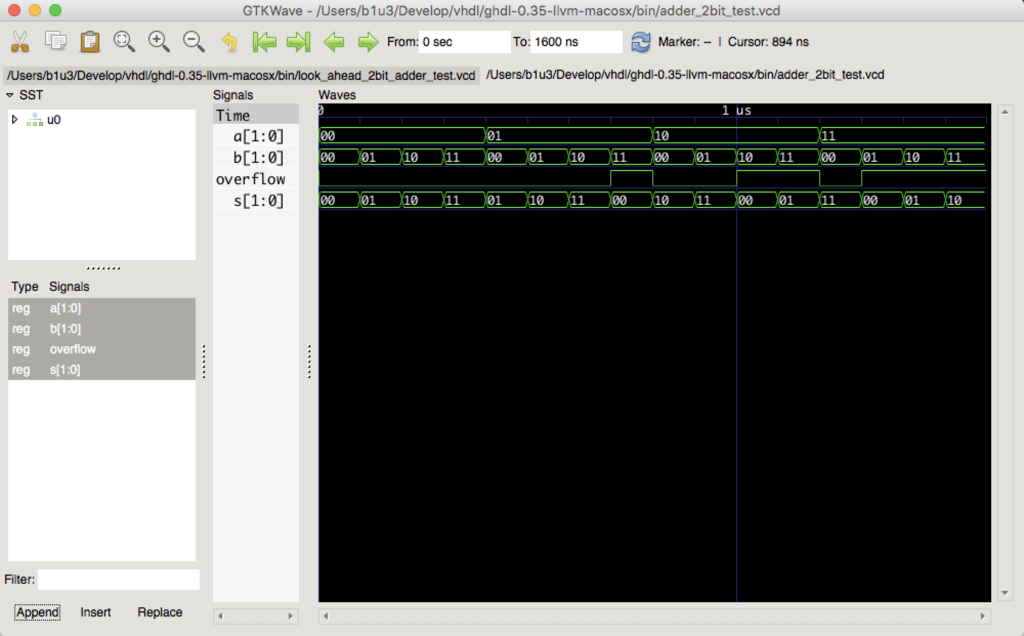The image size is (1024, 636).
Task: Click the Zoom In magnifier icon
Action: pyautogui.click(x=159, y=41)
